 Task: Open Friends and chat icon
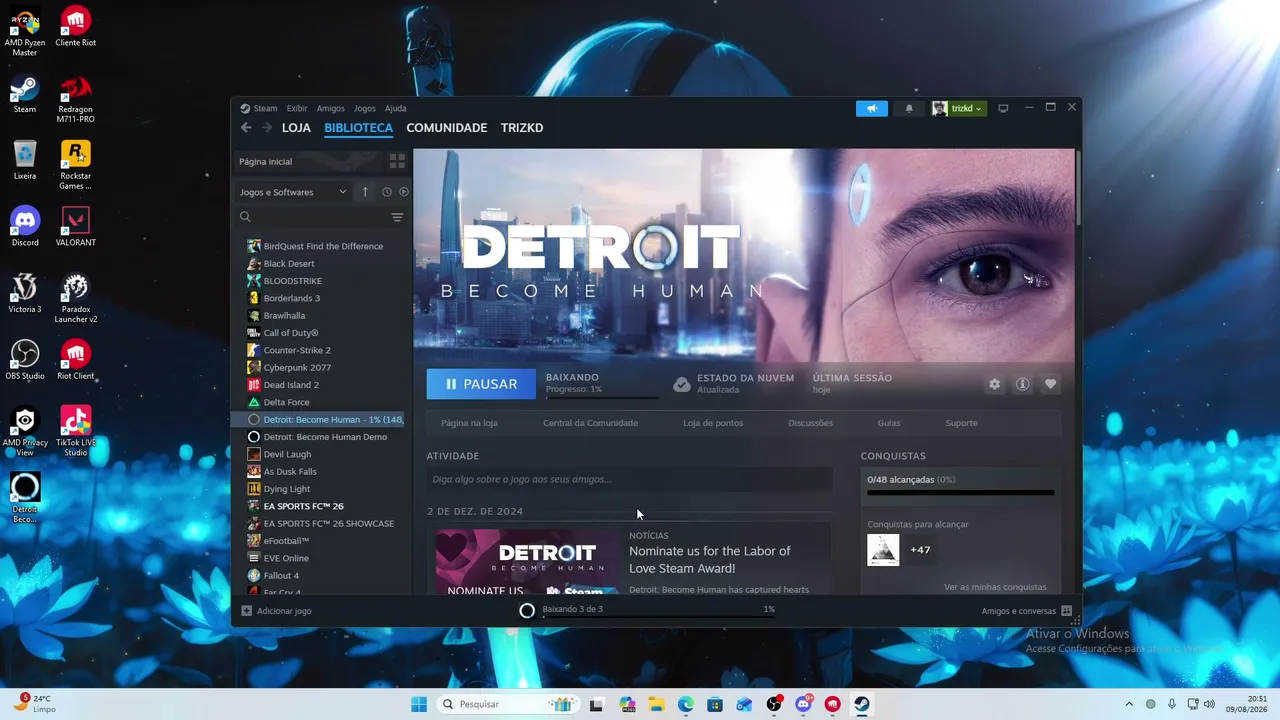(1066, 611)
